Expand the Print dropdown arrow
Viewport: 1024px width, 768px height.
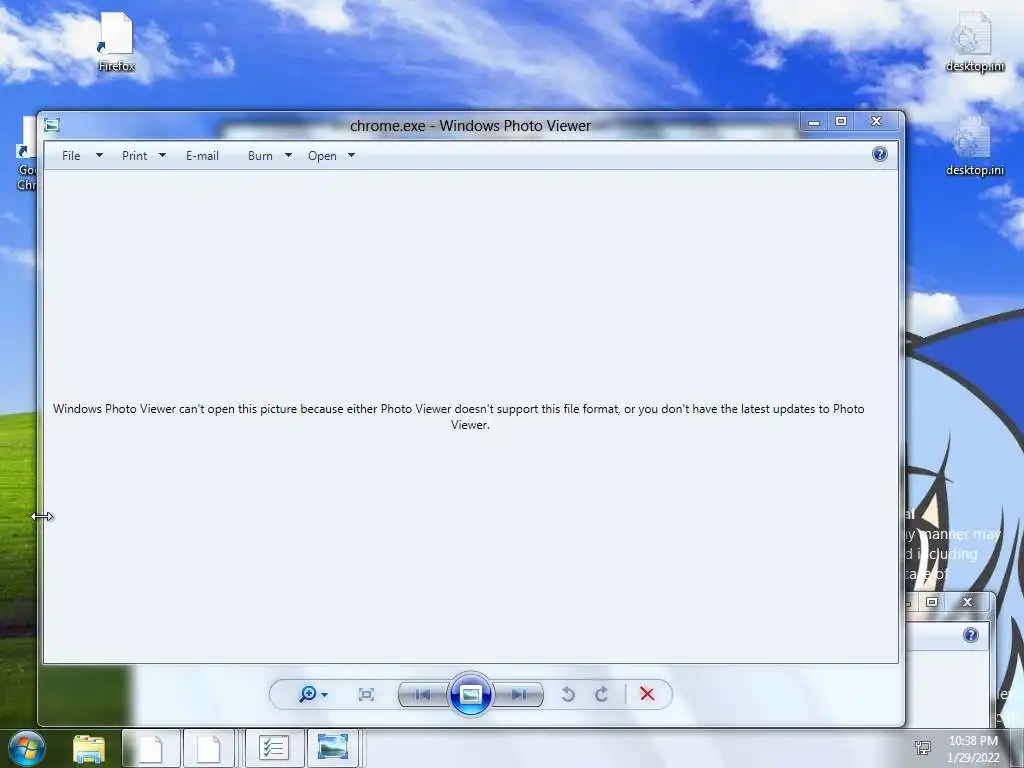pyautogui.click(x=163, y=155)
